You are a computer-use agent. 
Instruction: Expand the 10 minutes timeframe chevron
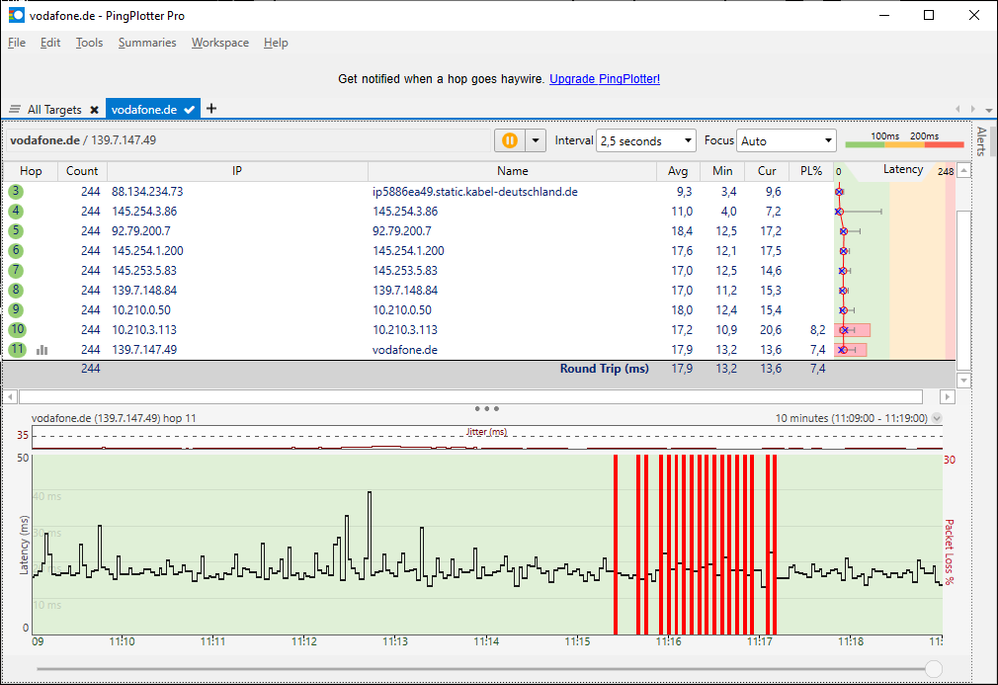937,419
